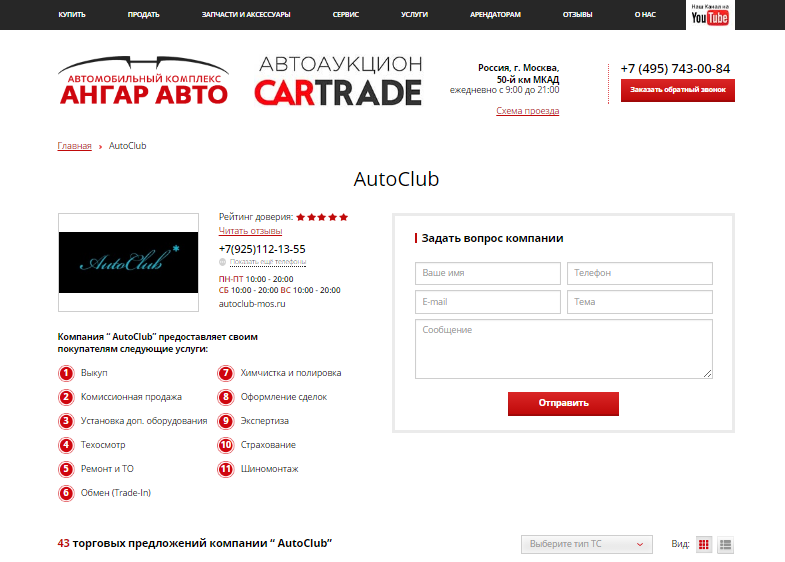Open the Отзывы menu
This screenshot has width=785, height=562.
tap(577, 15)
